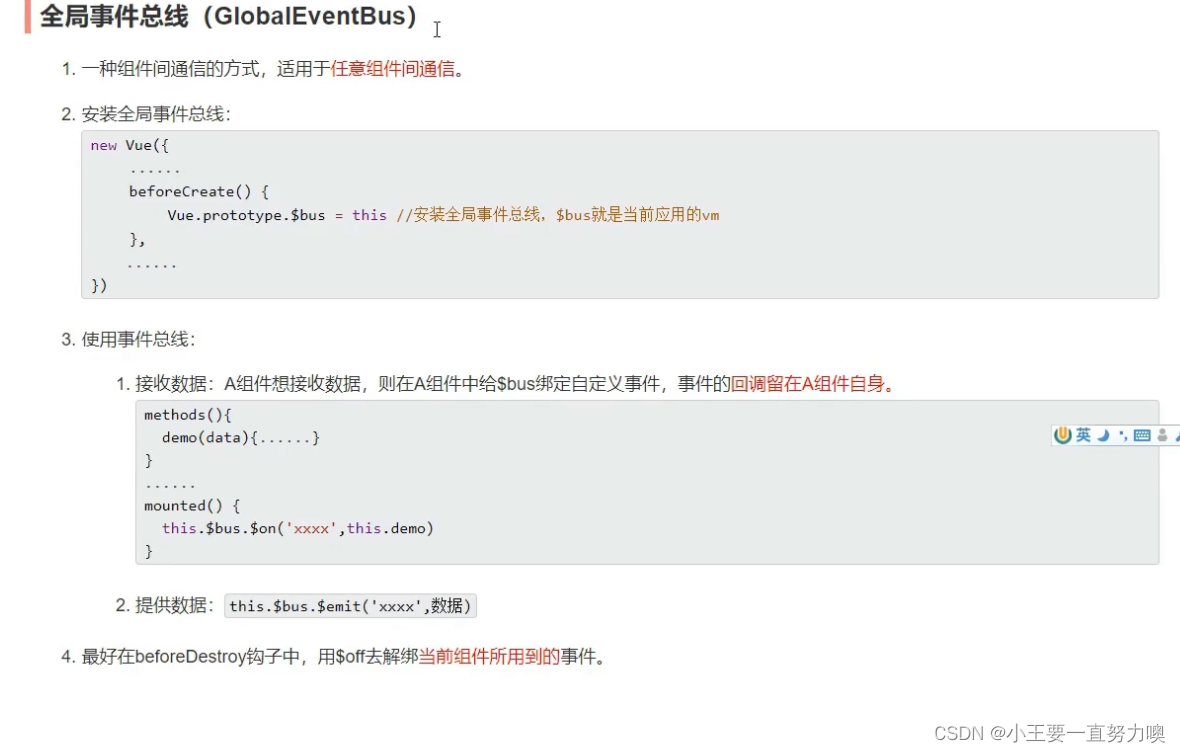The image size is (1180, 753).
Task: Toggle the punctuation mode icon
Action: [1122, 435]
